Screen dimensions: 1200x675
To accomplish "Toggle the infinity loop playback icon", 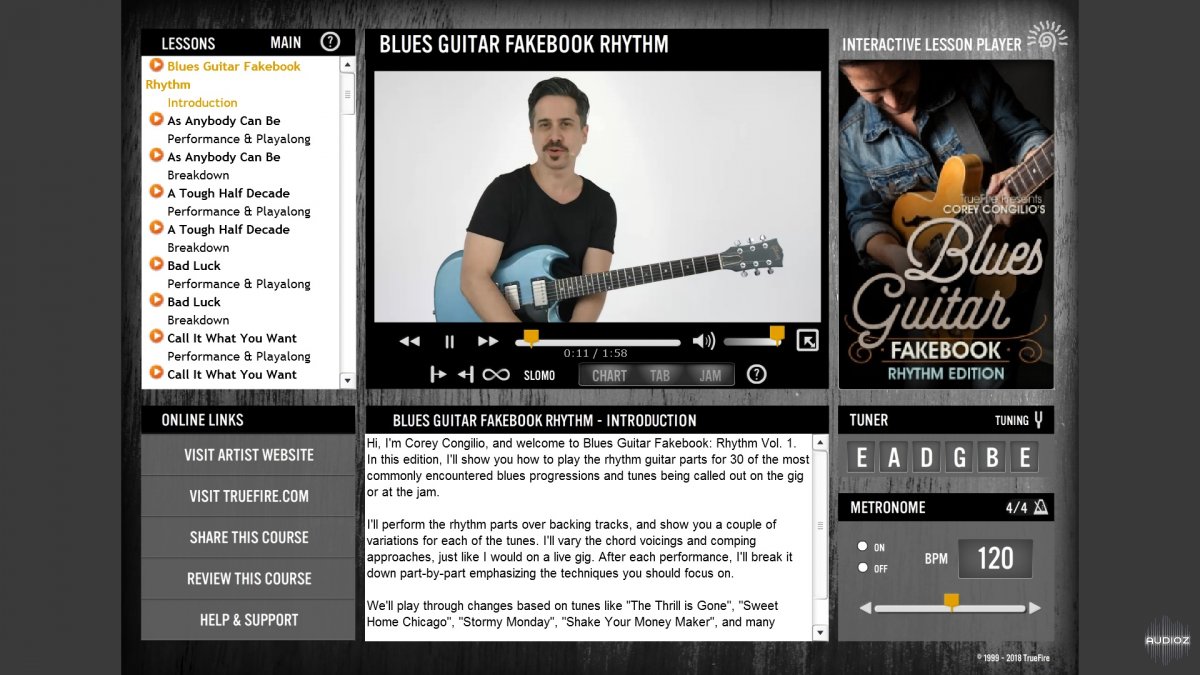I will (496, 374).
